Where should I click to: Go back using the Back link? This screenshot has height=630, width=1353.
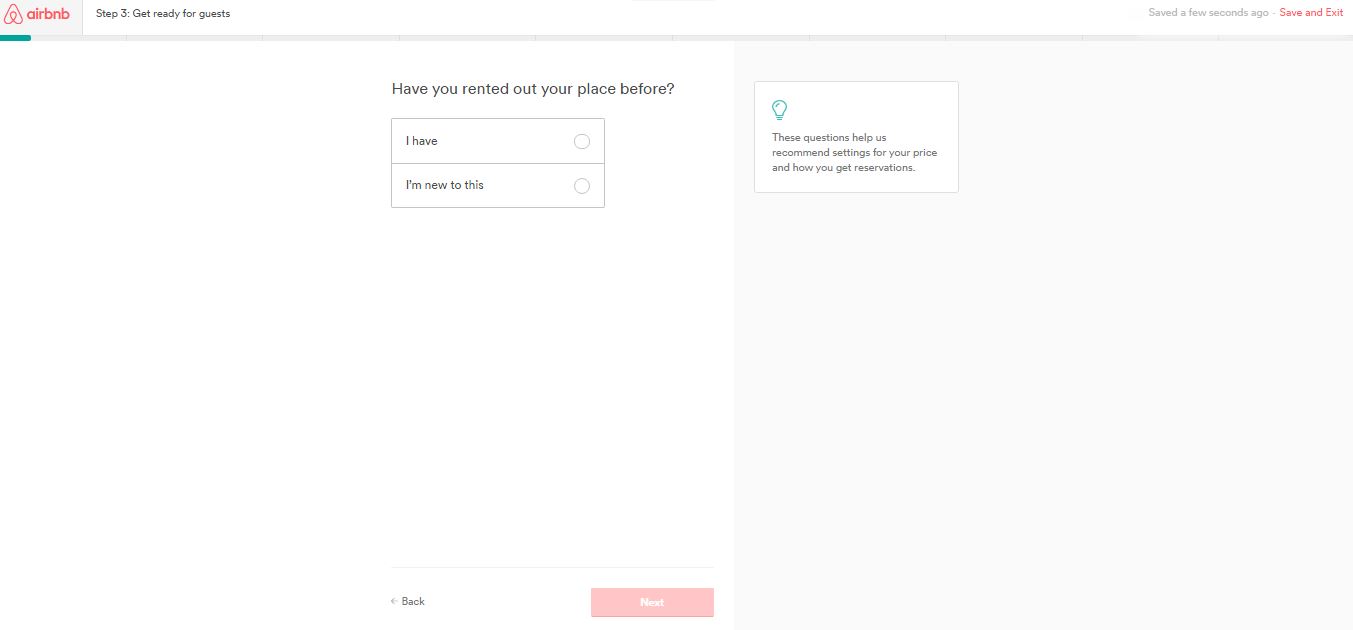point(413,601)
